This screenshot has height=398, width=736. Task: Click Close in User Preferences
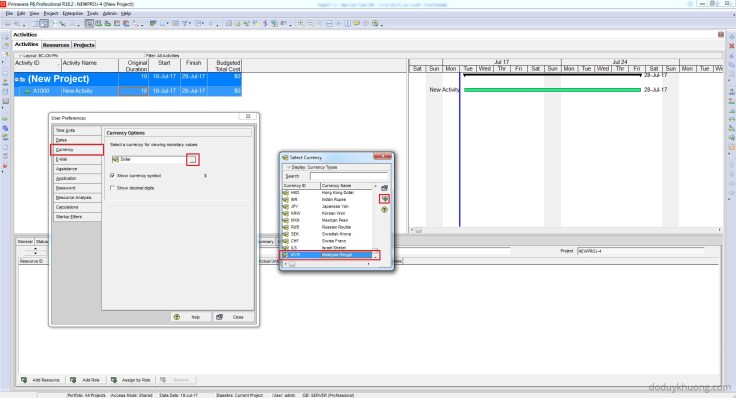coord(232,317)
